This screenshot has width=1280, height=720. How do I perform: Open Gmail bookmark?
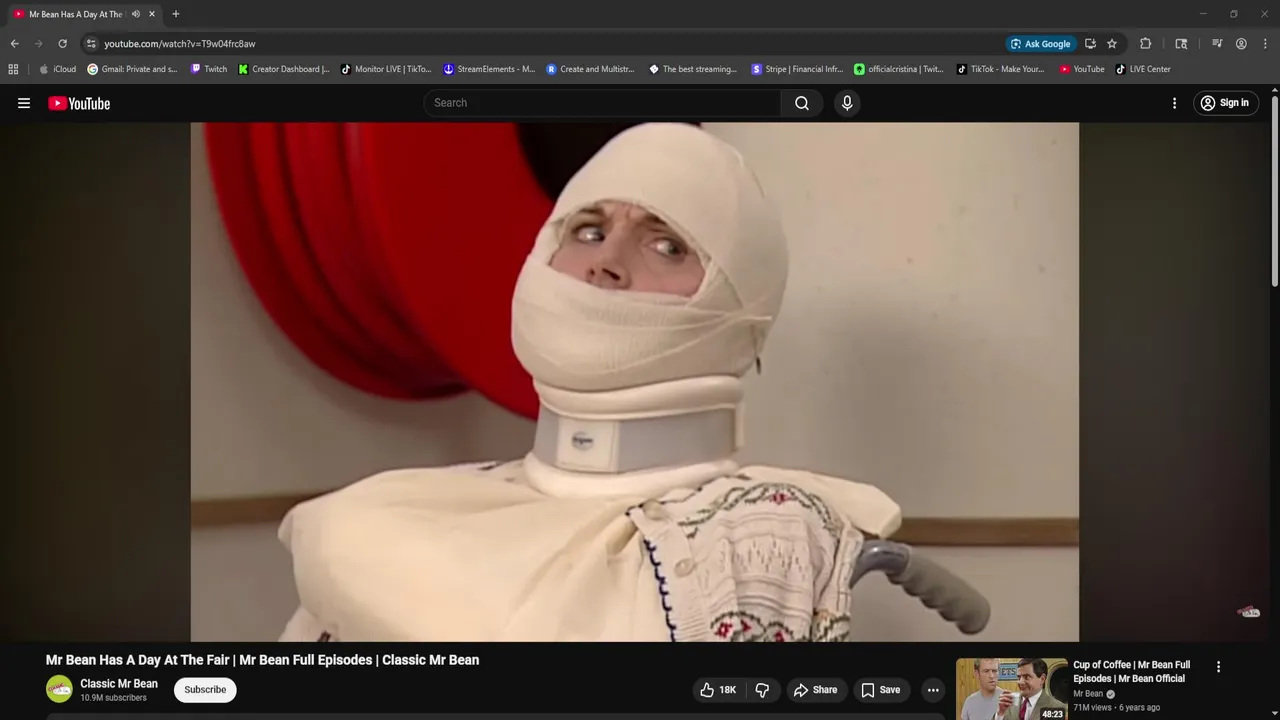tap(132, 69)
